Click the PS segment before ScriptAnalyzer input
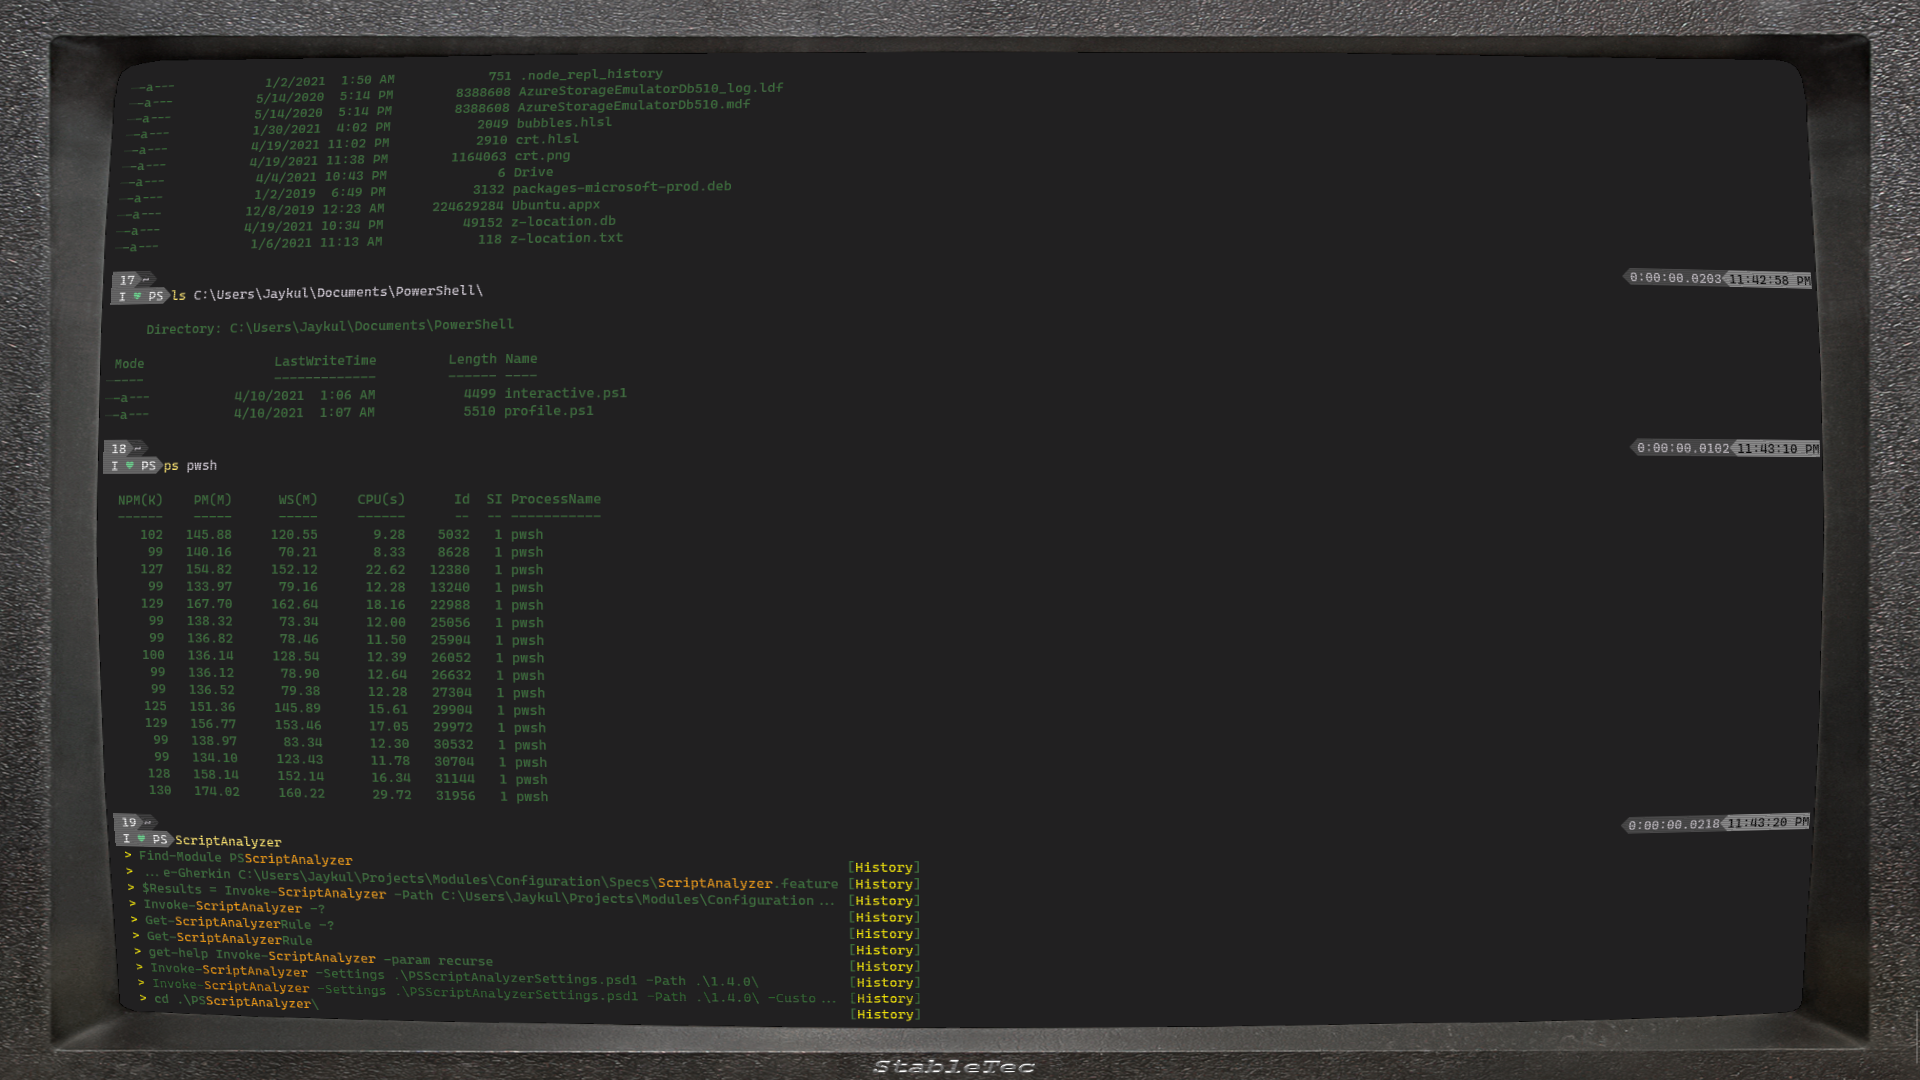This screenshot has width=1920, height=1080. (x=160, y=839)
